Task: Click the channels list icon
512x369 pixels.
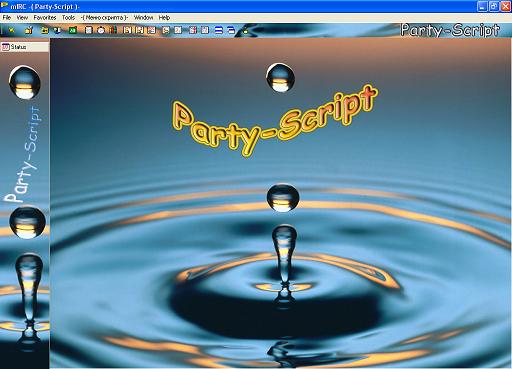Action: point(57,30)
